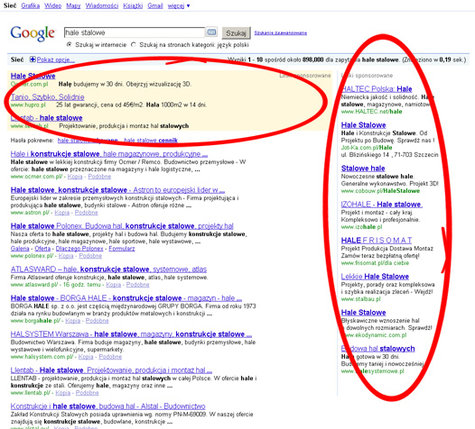This screenshot has width=475, height=429.
Task: Select the 'Szukaj w internecie' radio button
Action: [x=69, y=44]
